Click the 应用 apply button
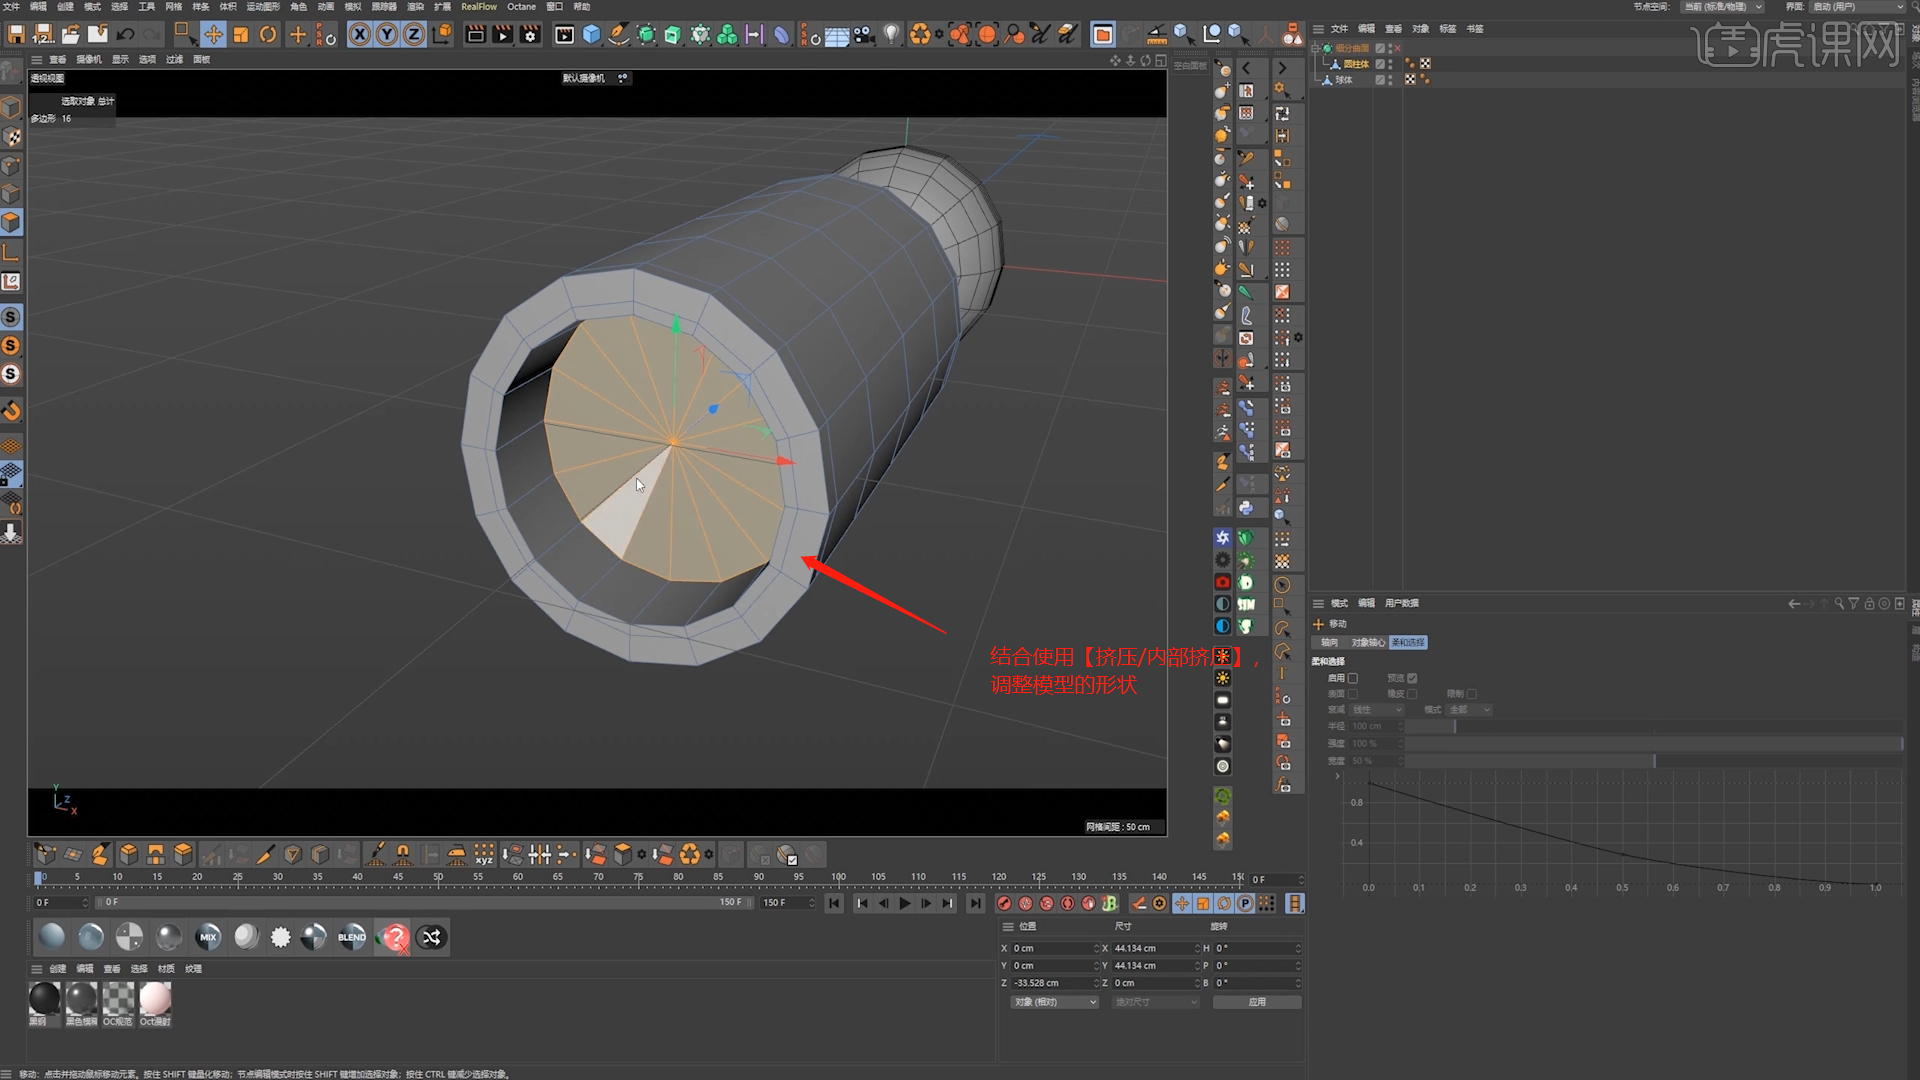Viewport: 1920px width, 1080px height. click(x=1257, y=1002)
